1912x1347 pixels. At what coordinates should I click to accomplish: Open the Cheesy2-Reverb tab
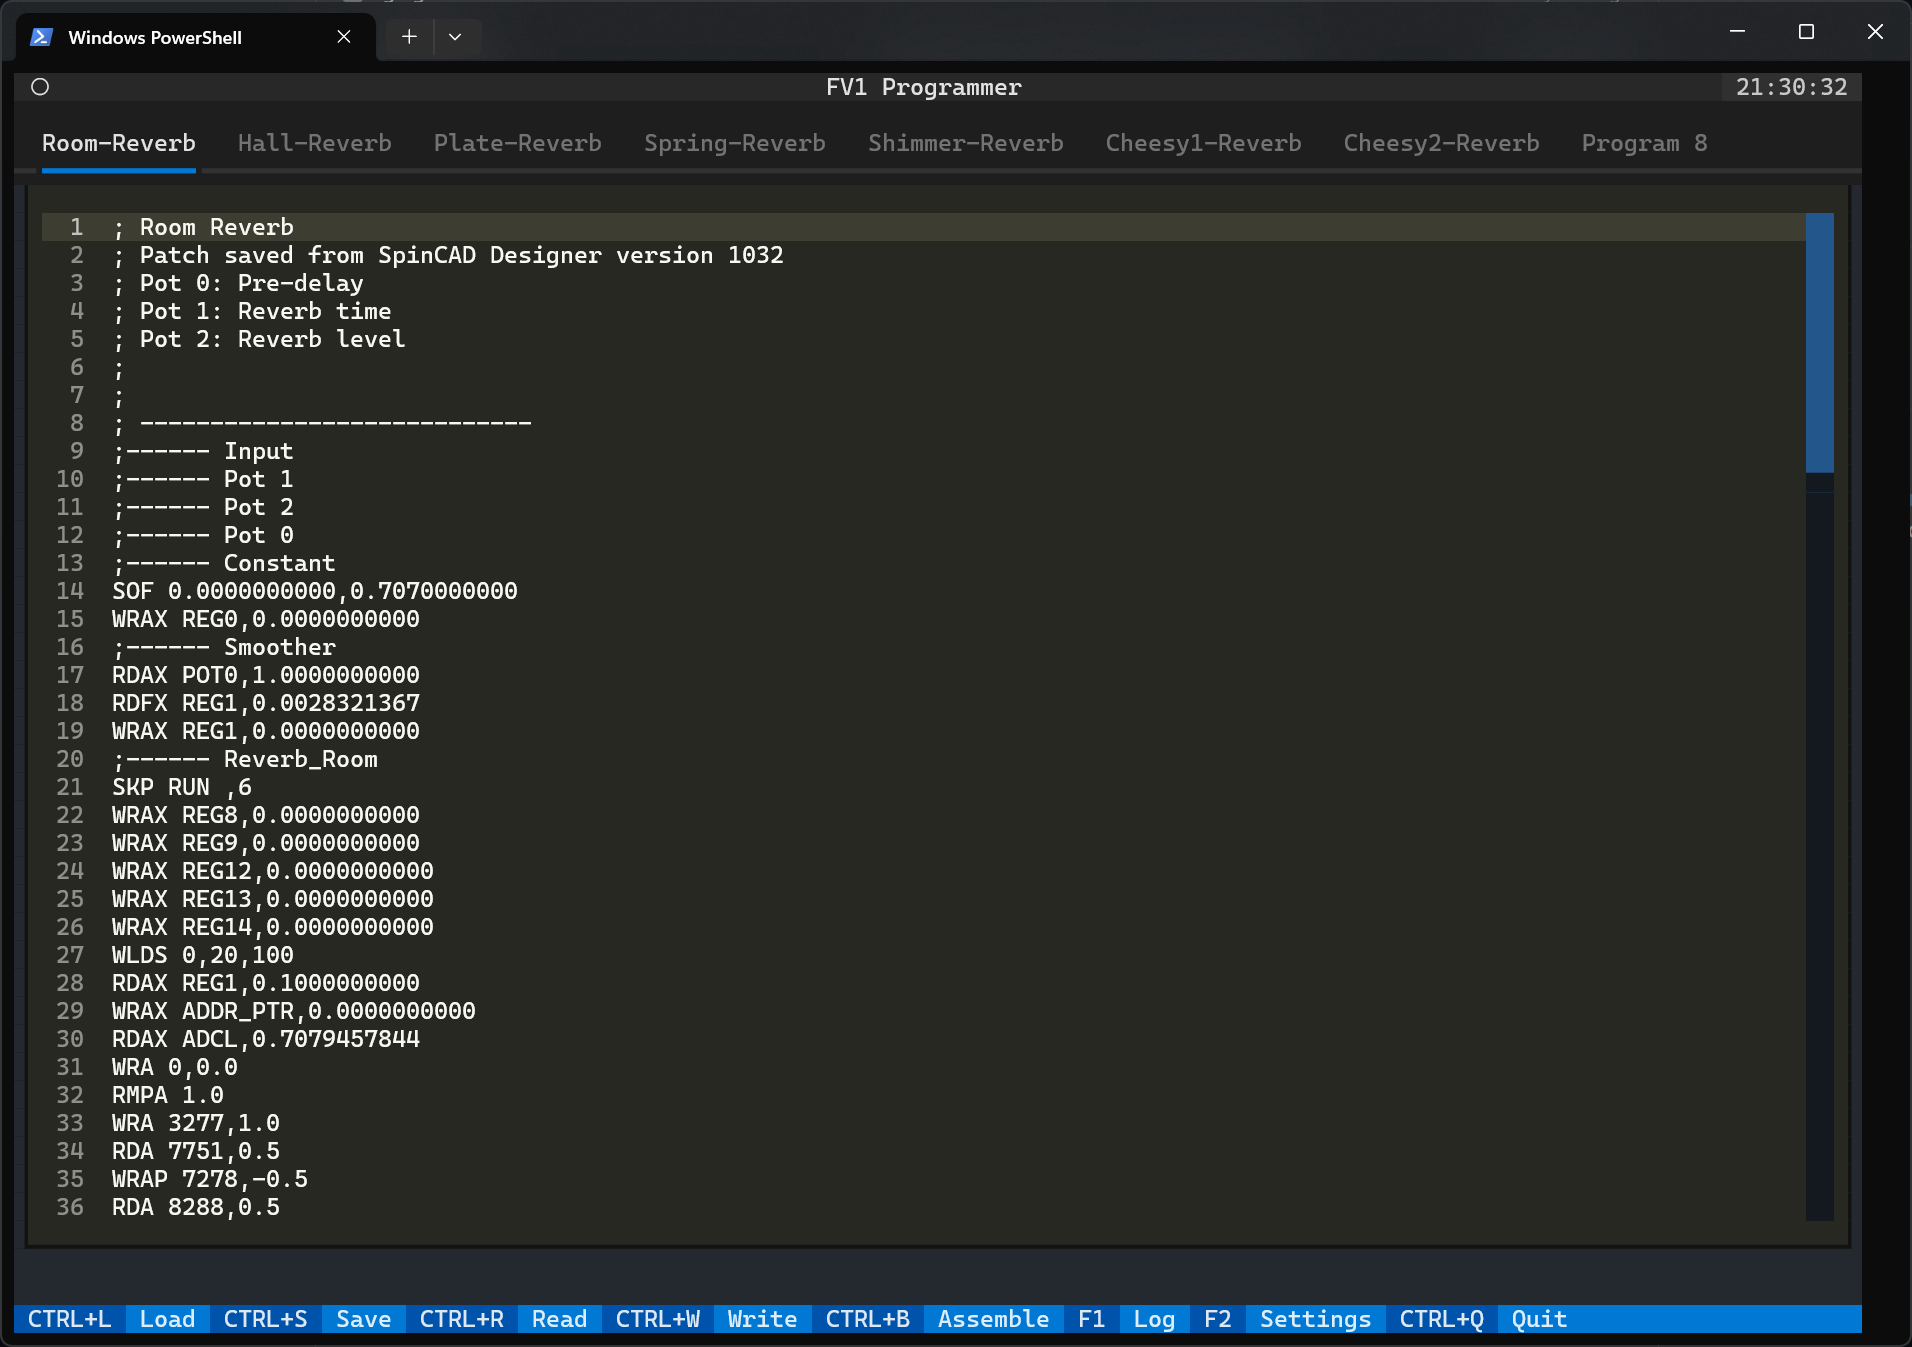pyautogui.click(x=1441, y=143)
